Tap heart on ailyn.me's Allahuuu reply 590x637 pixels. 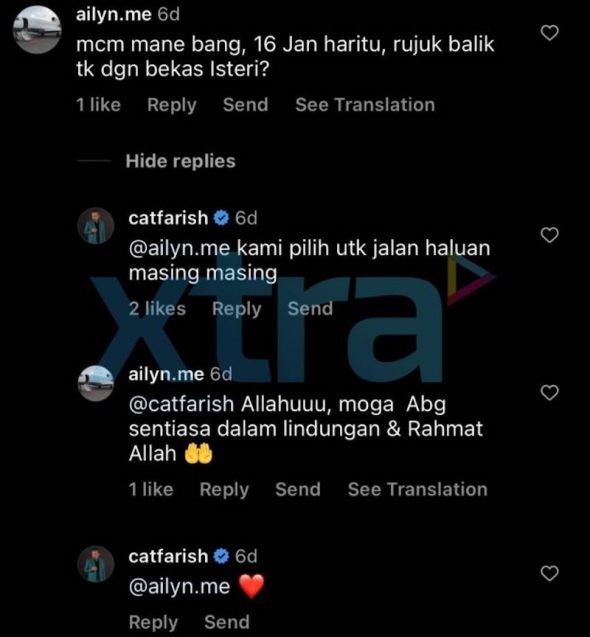coord(550,392)
